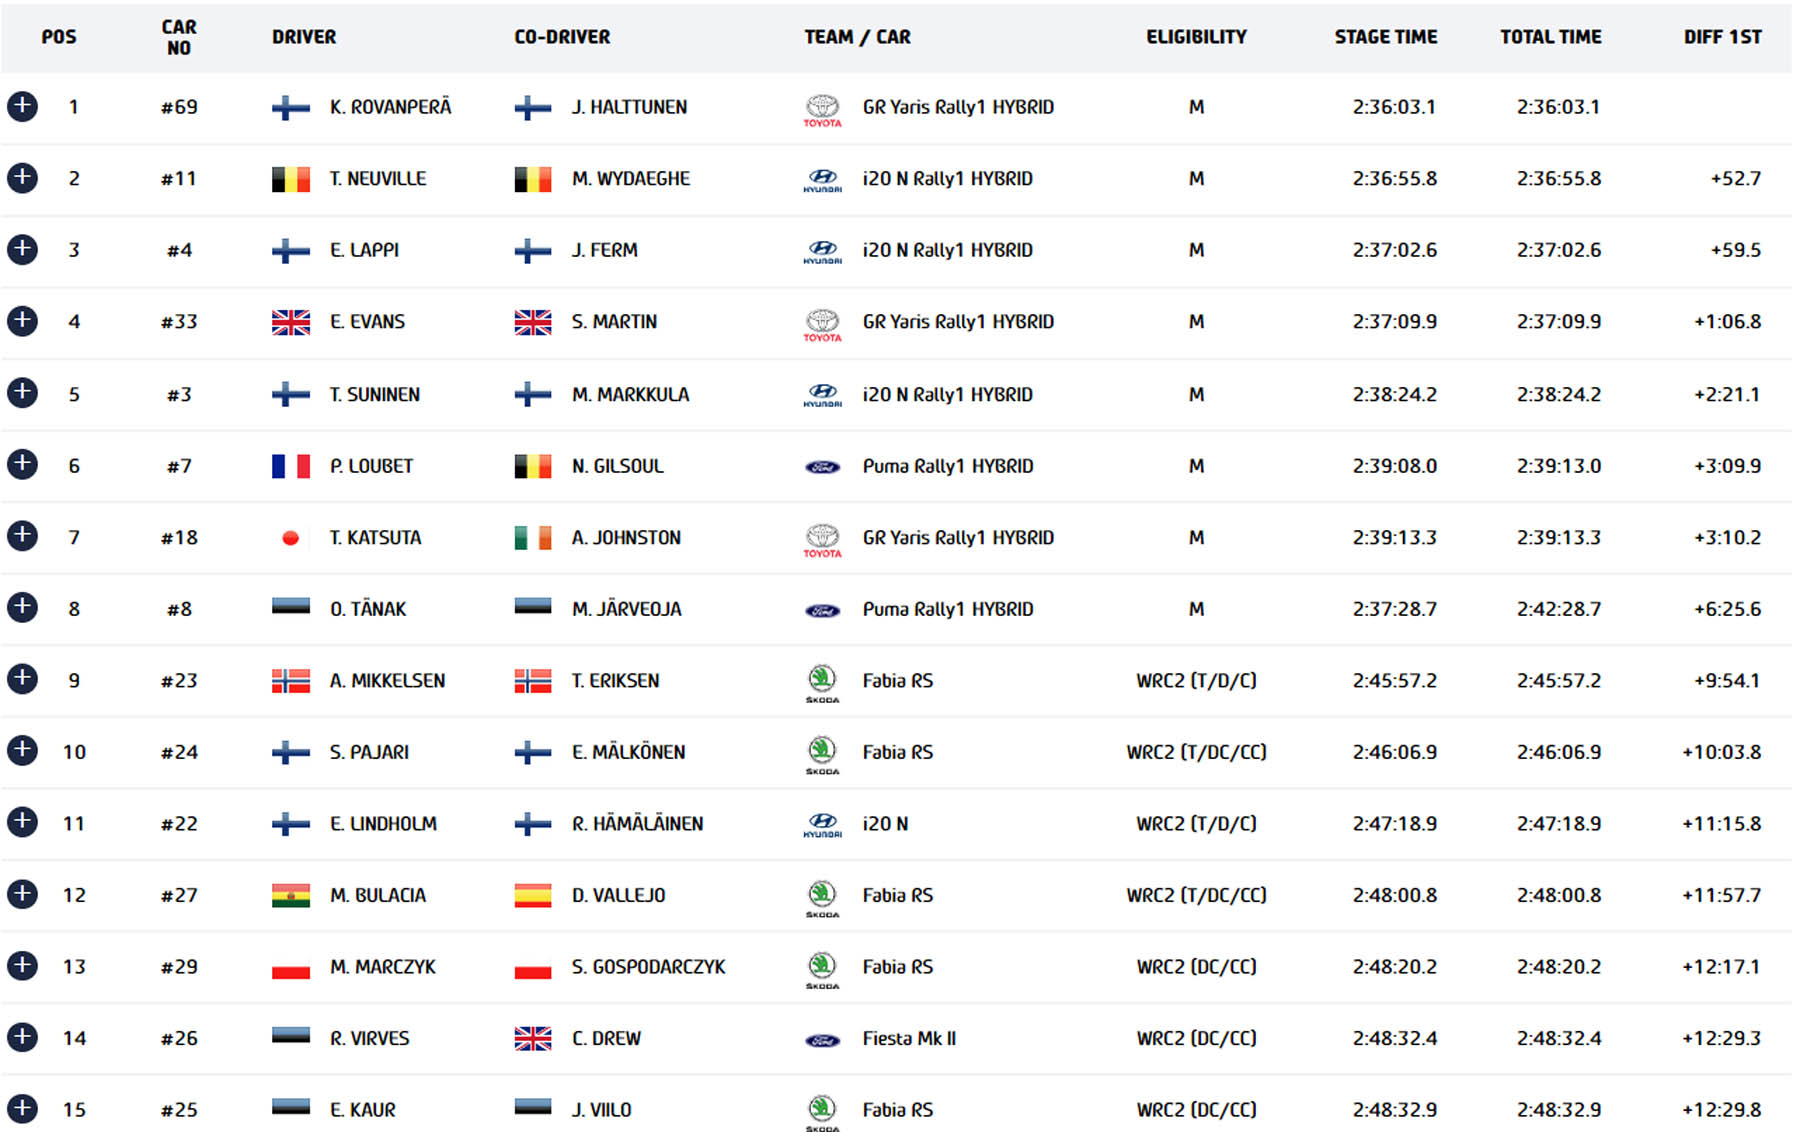This screenshot has width=1800, height=1132.
Task: Click the Bolivian flag beside M. Bulacia
Action: 290,895
